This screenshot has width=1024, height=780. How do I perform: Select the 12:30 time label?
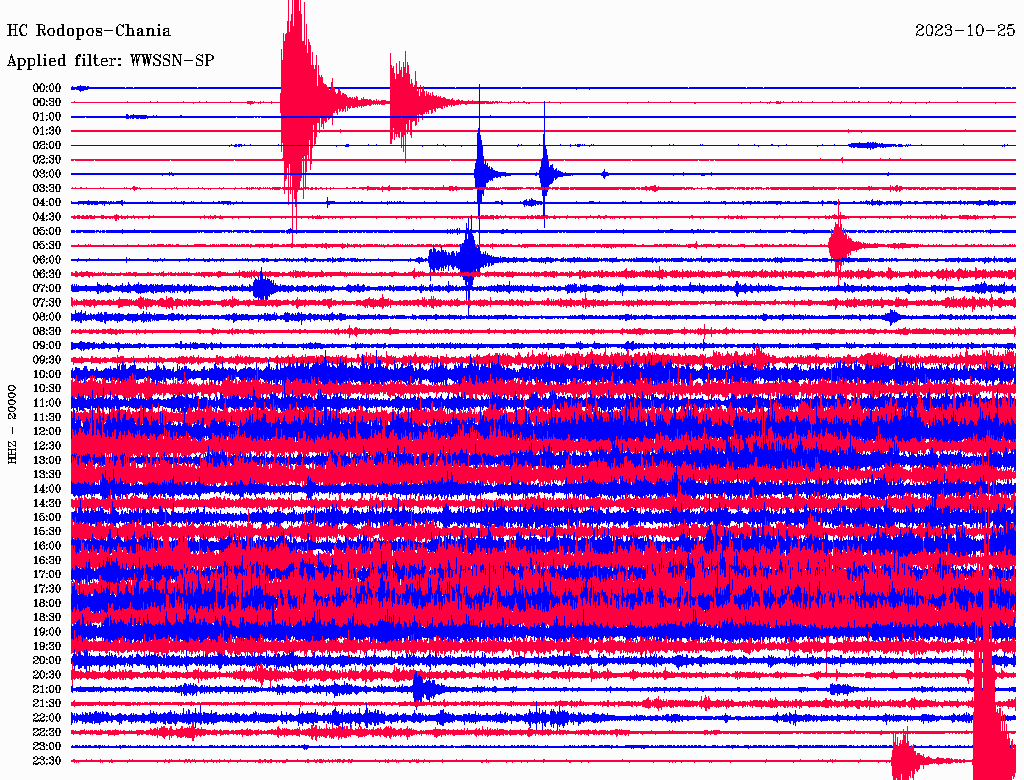coord(47,446)
